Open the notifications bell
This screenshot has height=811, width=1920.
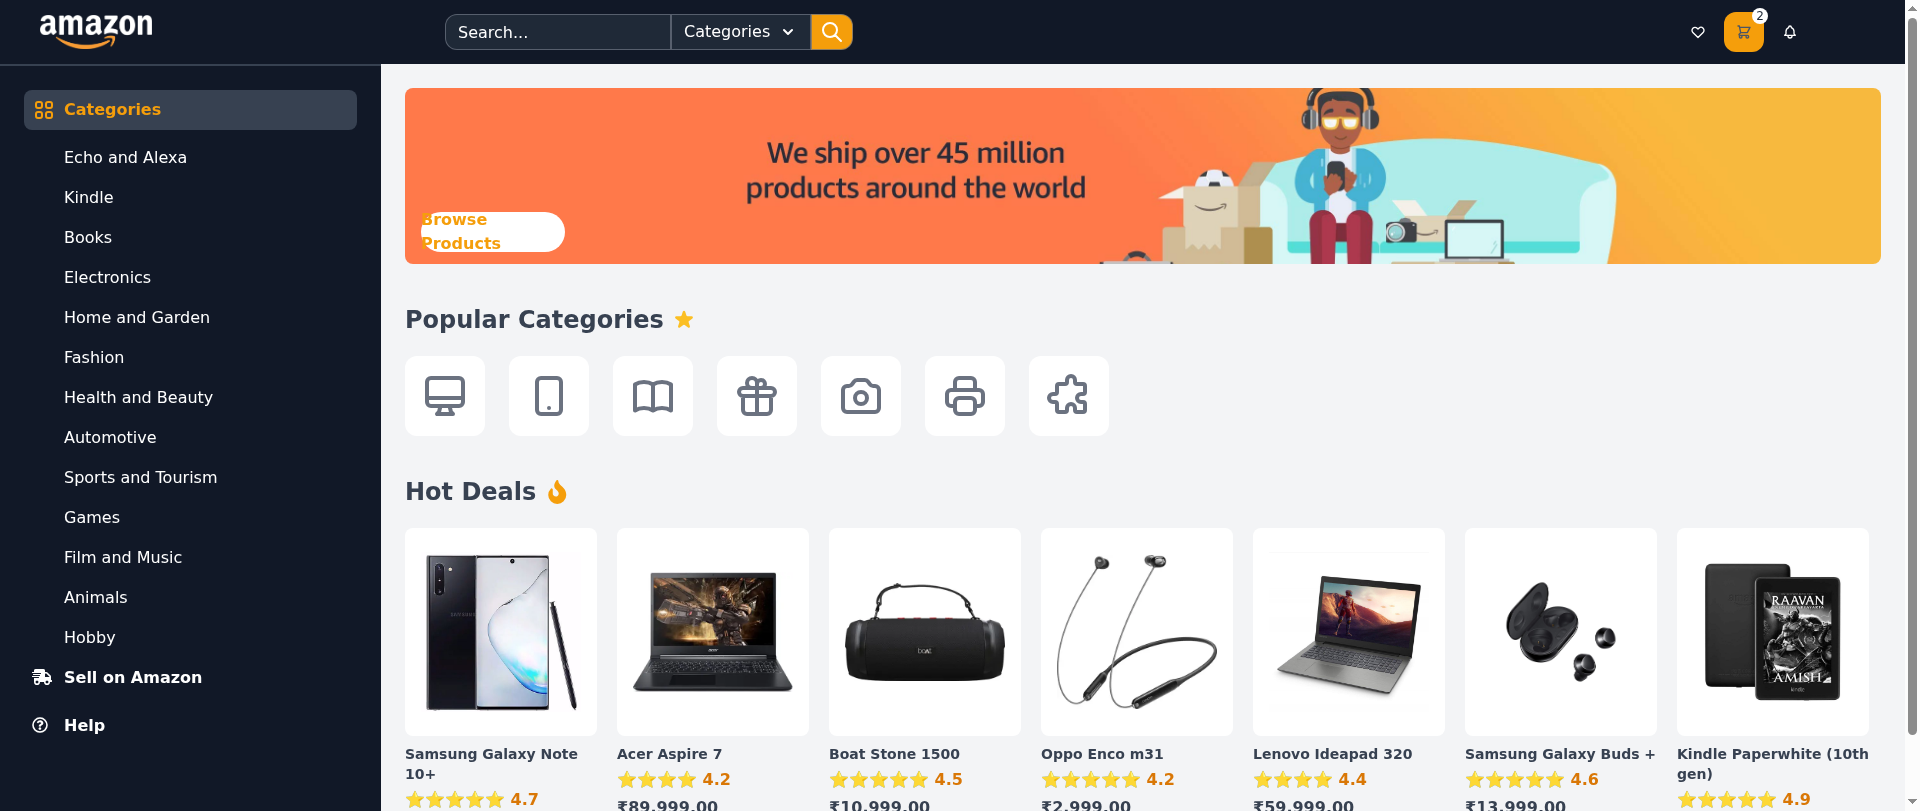coord(1790,32)
